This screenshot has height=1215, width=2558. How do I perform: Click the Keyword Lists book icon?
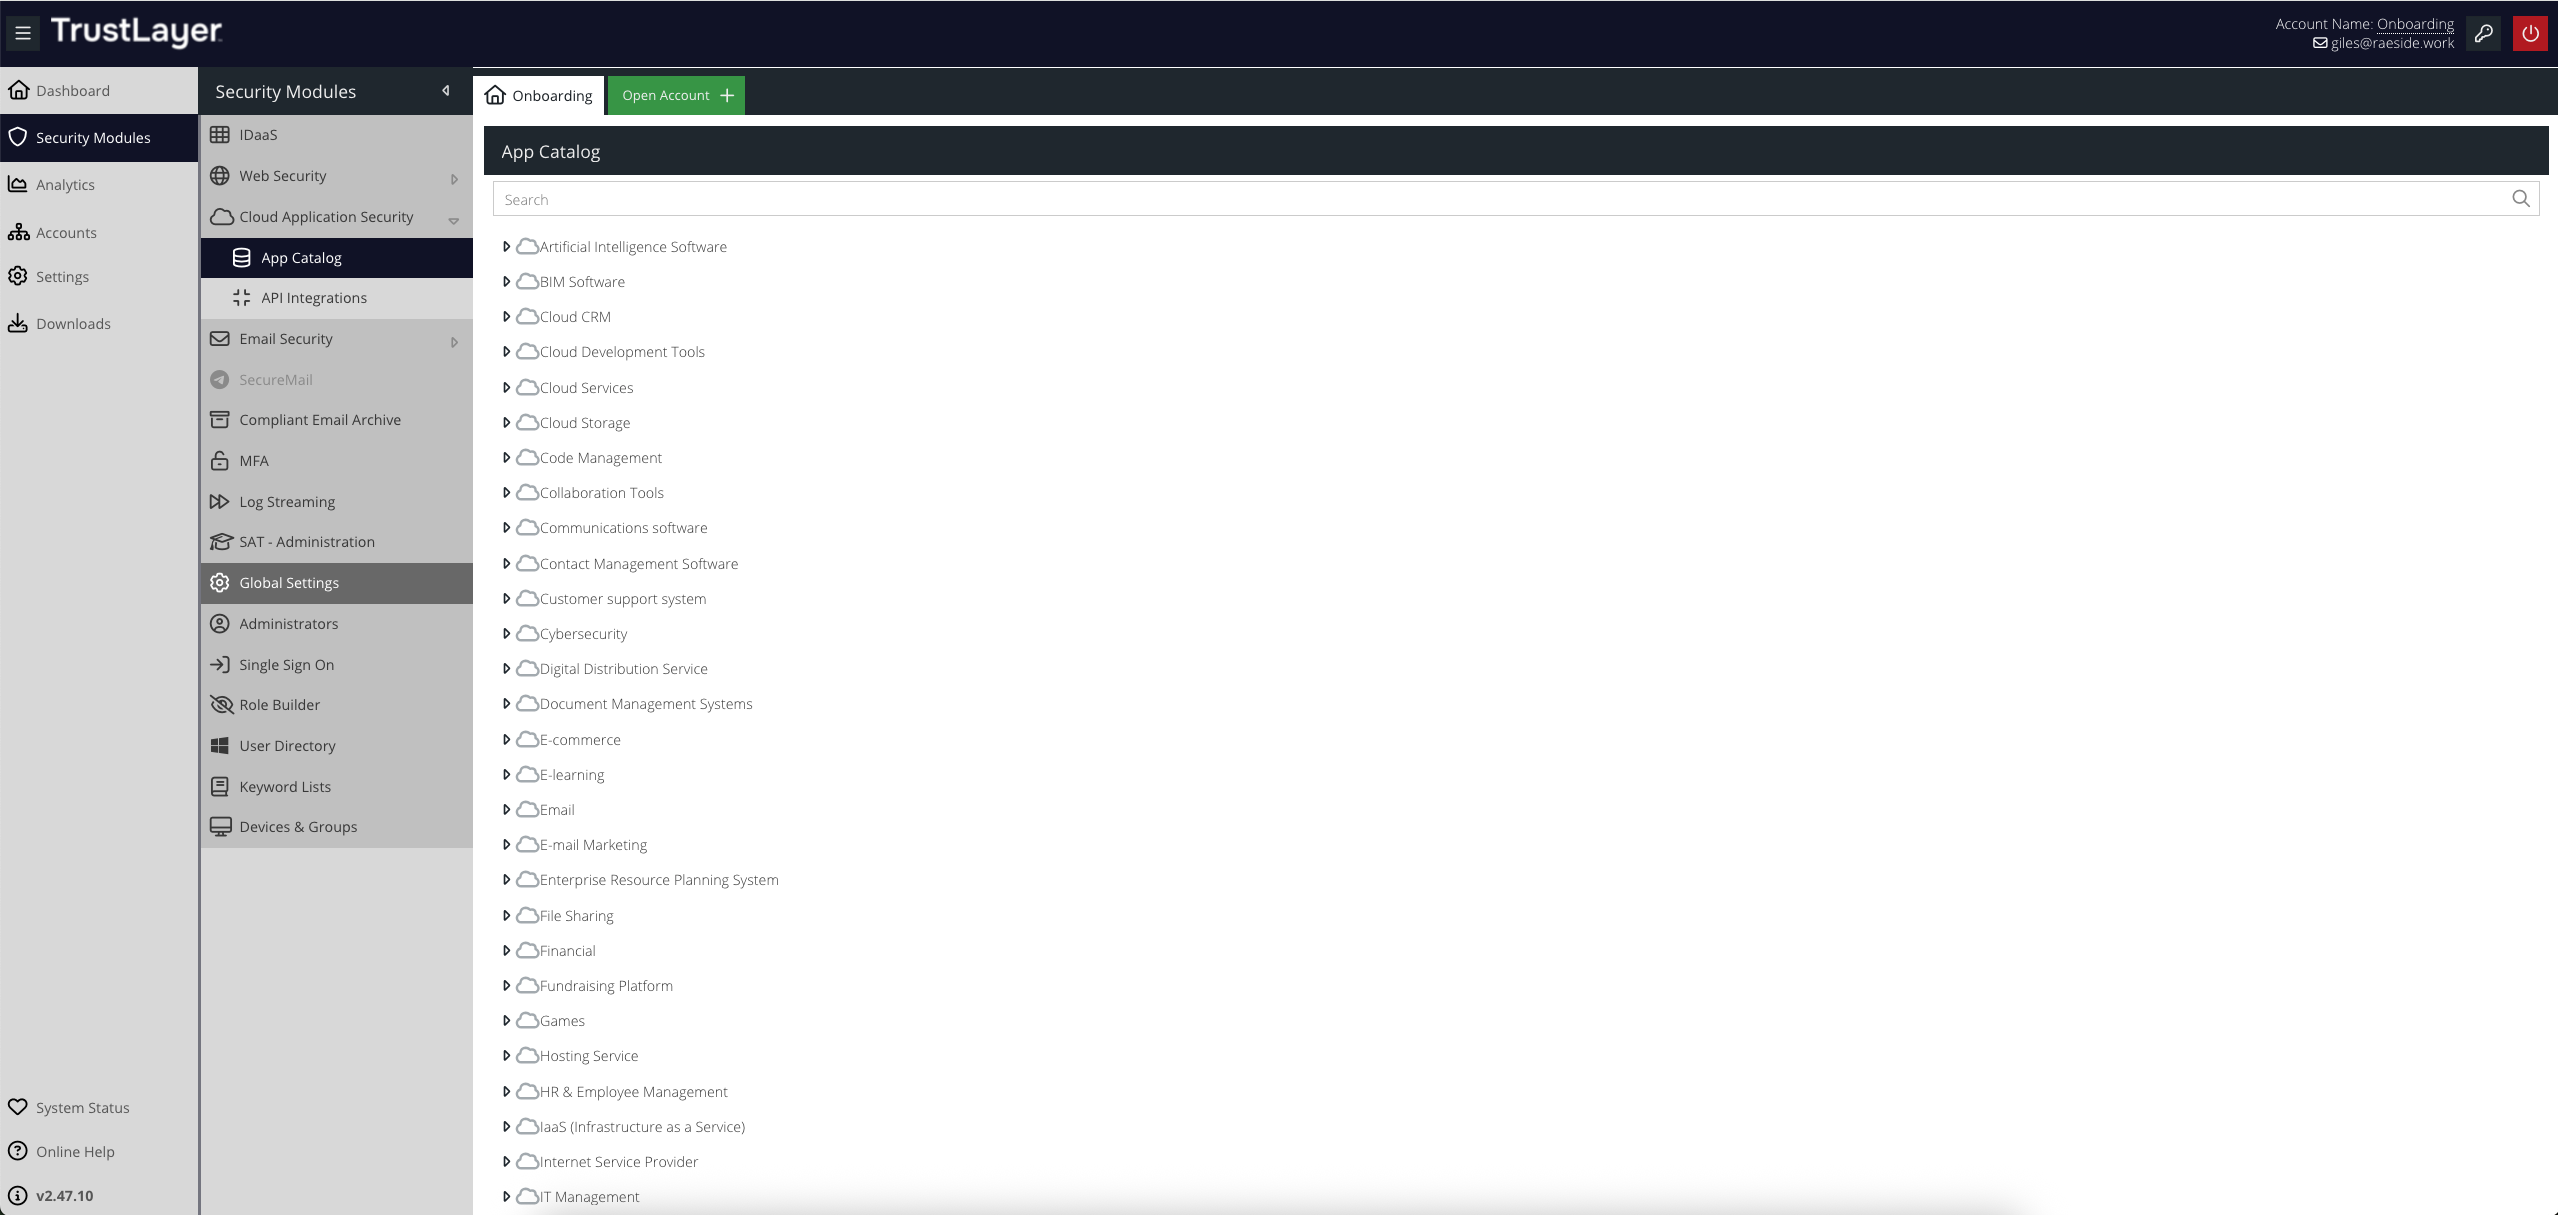[220, 787]
